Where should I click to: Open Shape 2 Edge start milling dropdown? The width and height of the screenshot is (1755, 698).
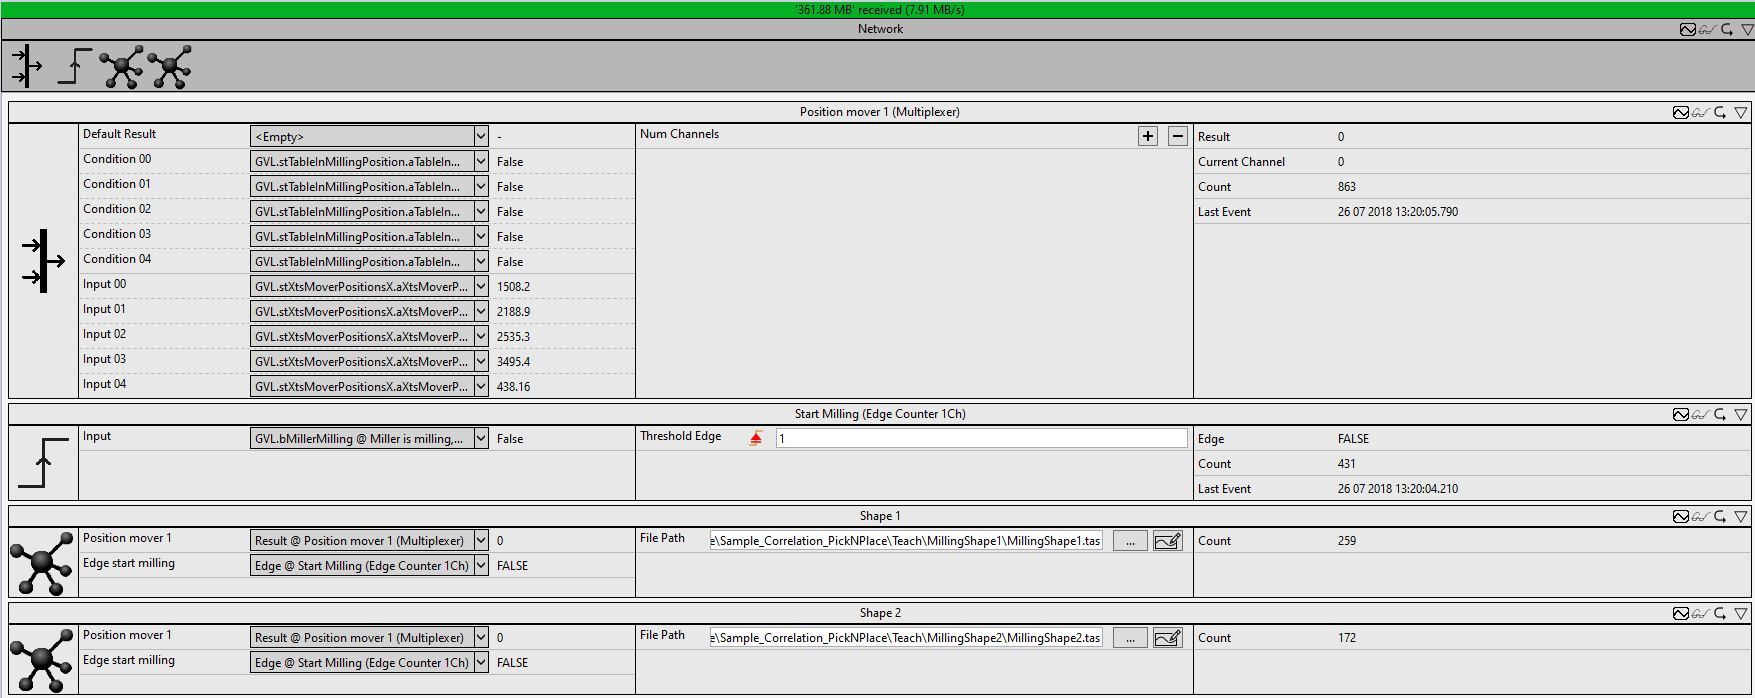click(x=369, y=662)
